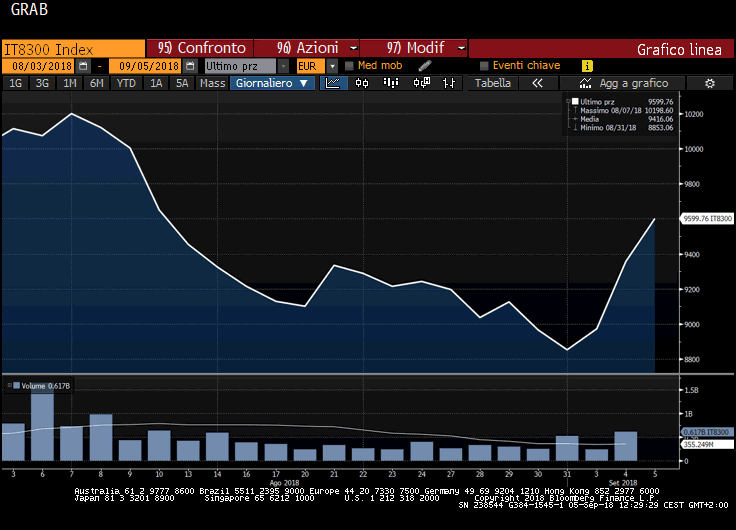Expand the Giornaliero period dropdown
Screen dimensions: 736x530
274,84
